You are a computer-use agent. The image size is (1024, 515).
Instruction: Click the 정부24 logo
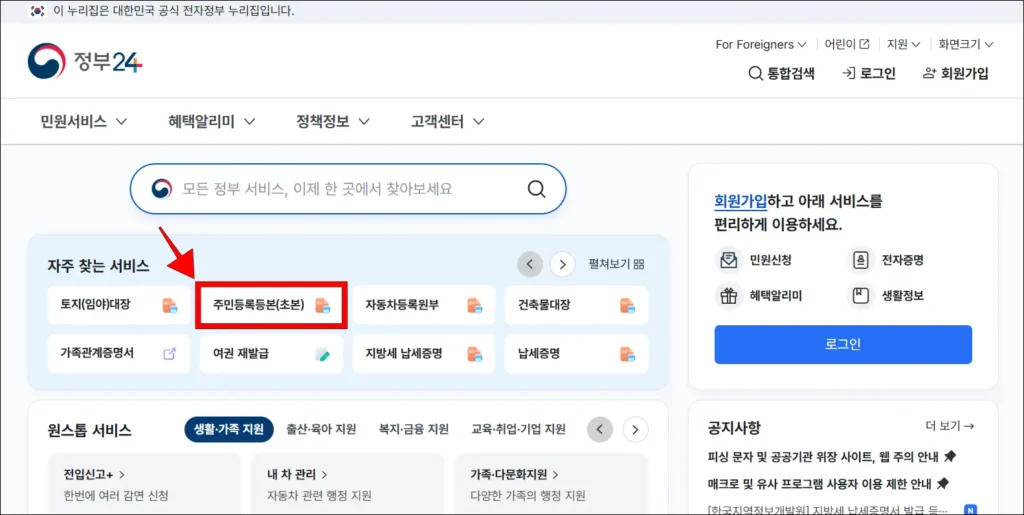[85, 61]
